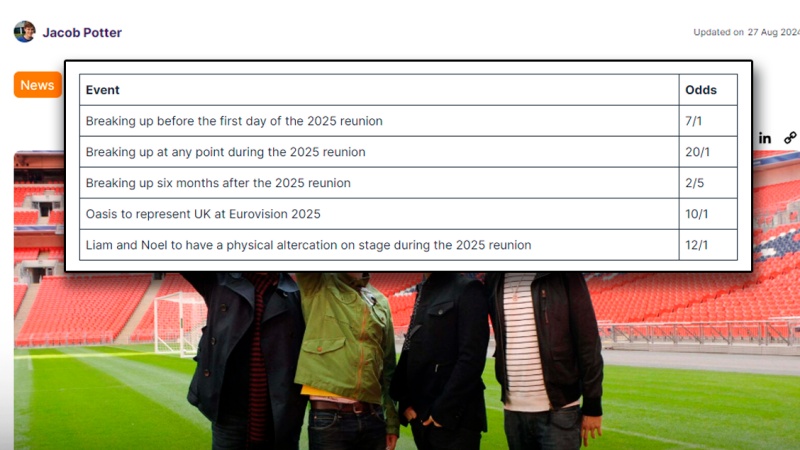Share the article via the LinkedIn icon
Viewport: 800px width, 450px height.
[x=764, y=138]
